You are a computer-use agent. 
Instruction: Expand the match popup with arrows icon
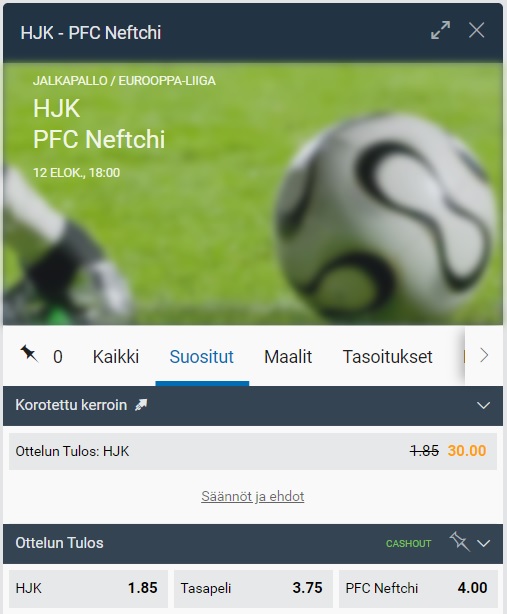tap(440, 30)
